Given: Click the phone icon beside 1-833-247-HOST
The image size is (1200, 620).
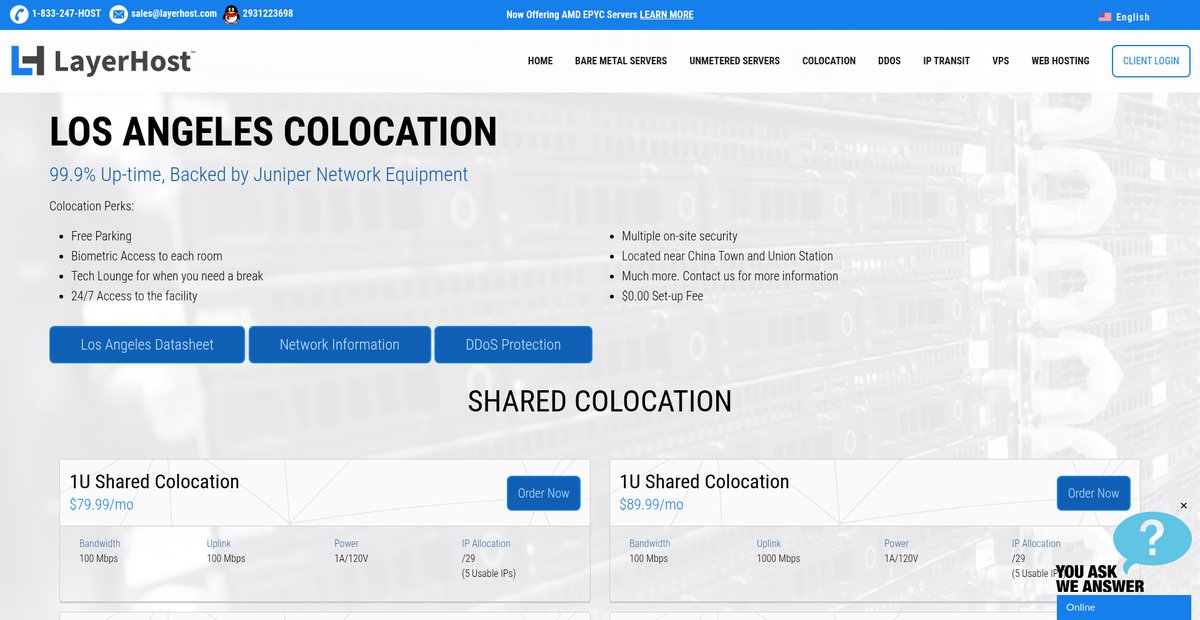Looking at the screenshot, I should (19, 14).
